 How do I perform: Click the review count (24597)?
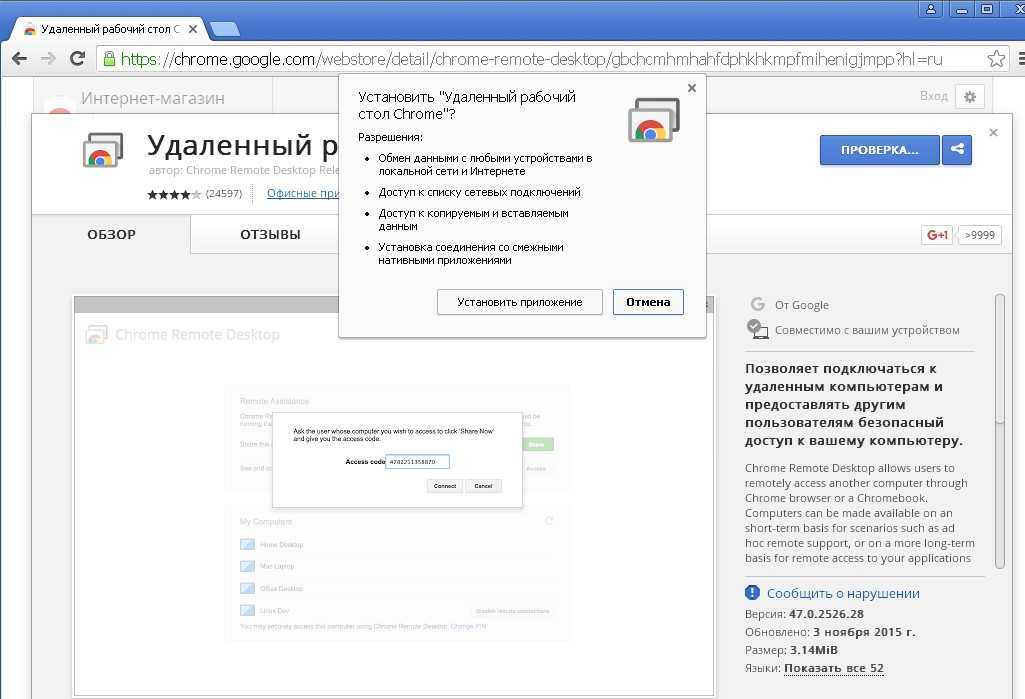tap(224, 194)
